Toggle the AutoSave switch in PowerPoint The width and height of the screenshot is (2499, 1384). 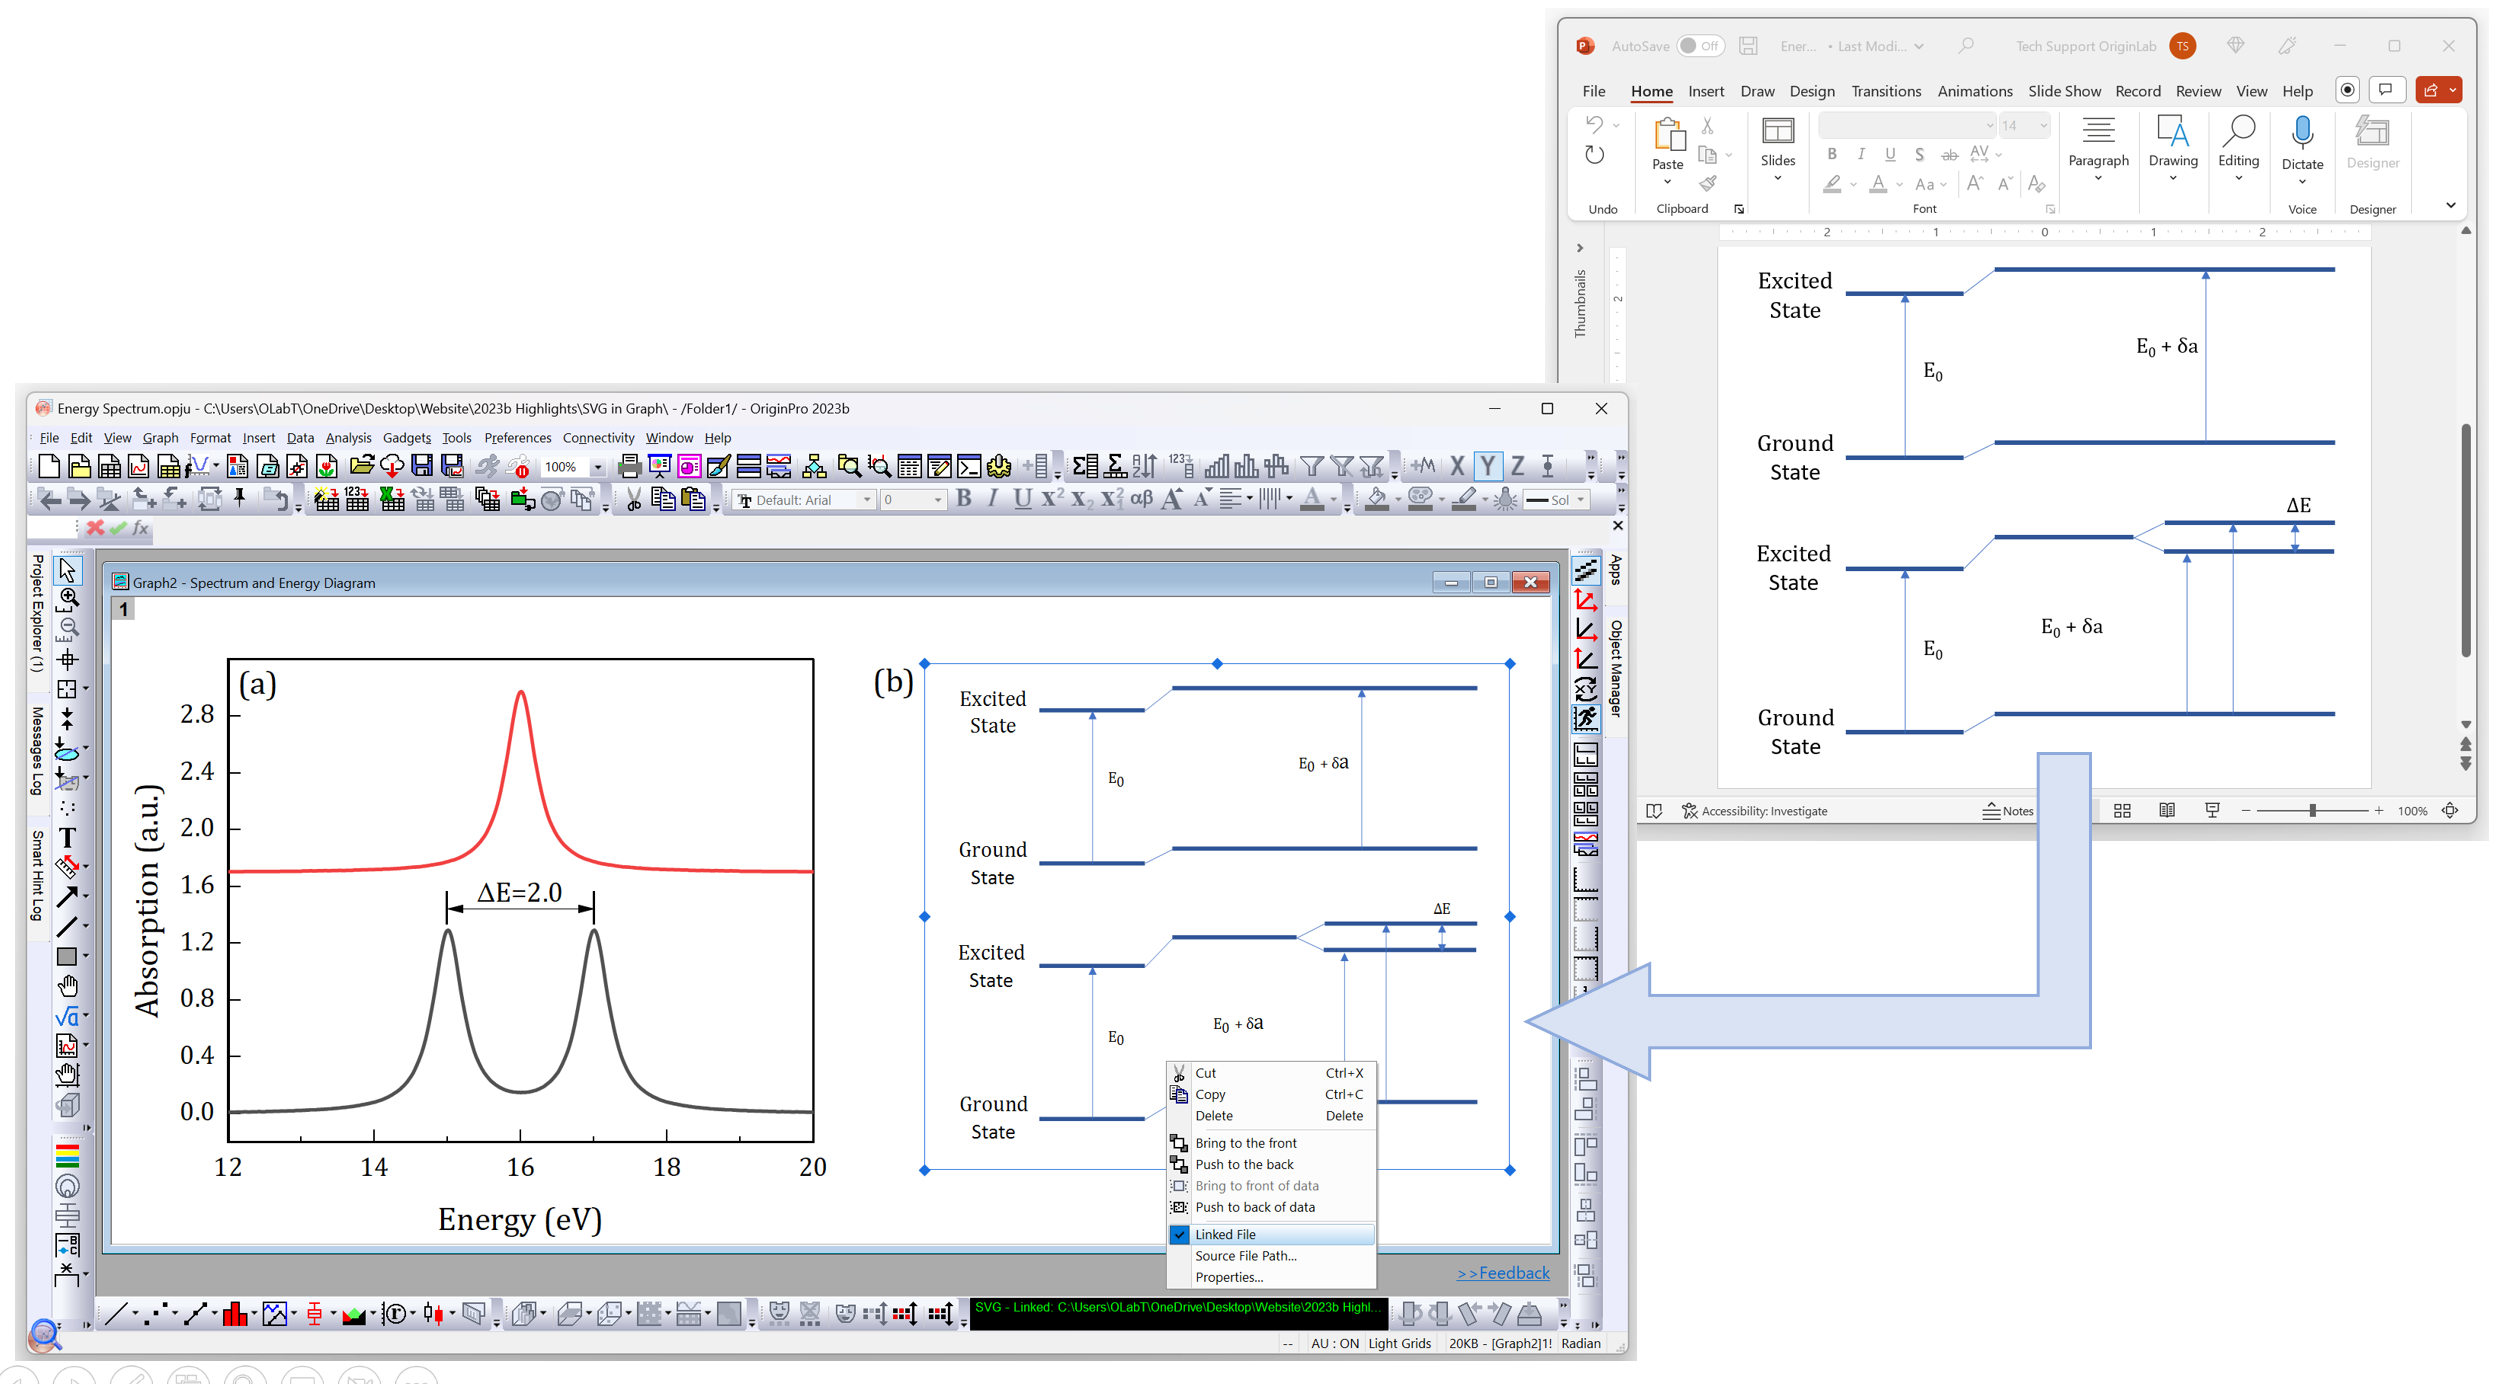tap(1699, 46)
